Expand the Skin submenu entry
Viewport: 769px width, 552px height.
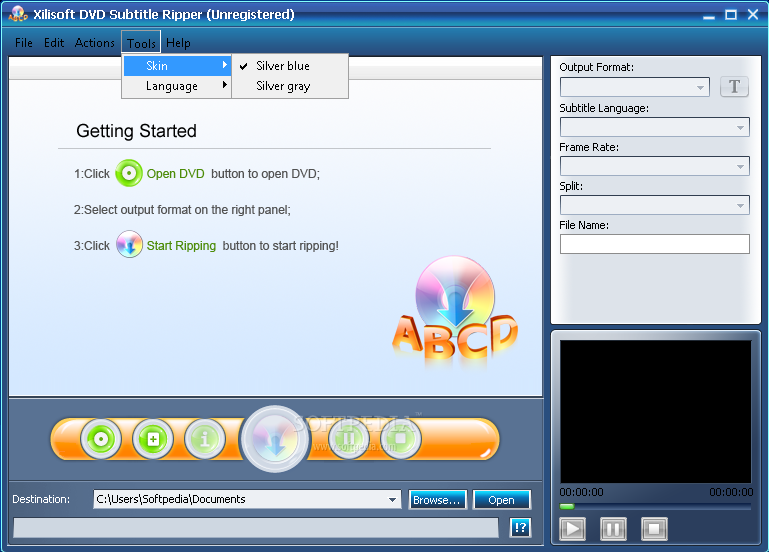pos(177,66)
